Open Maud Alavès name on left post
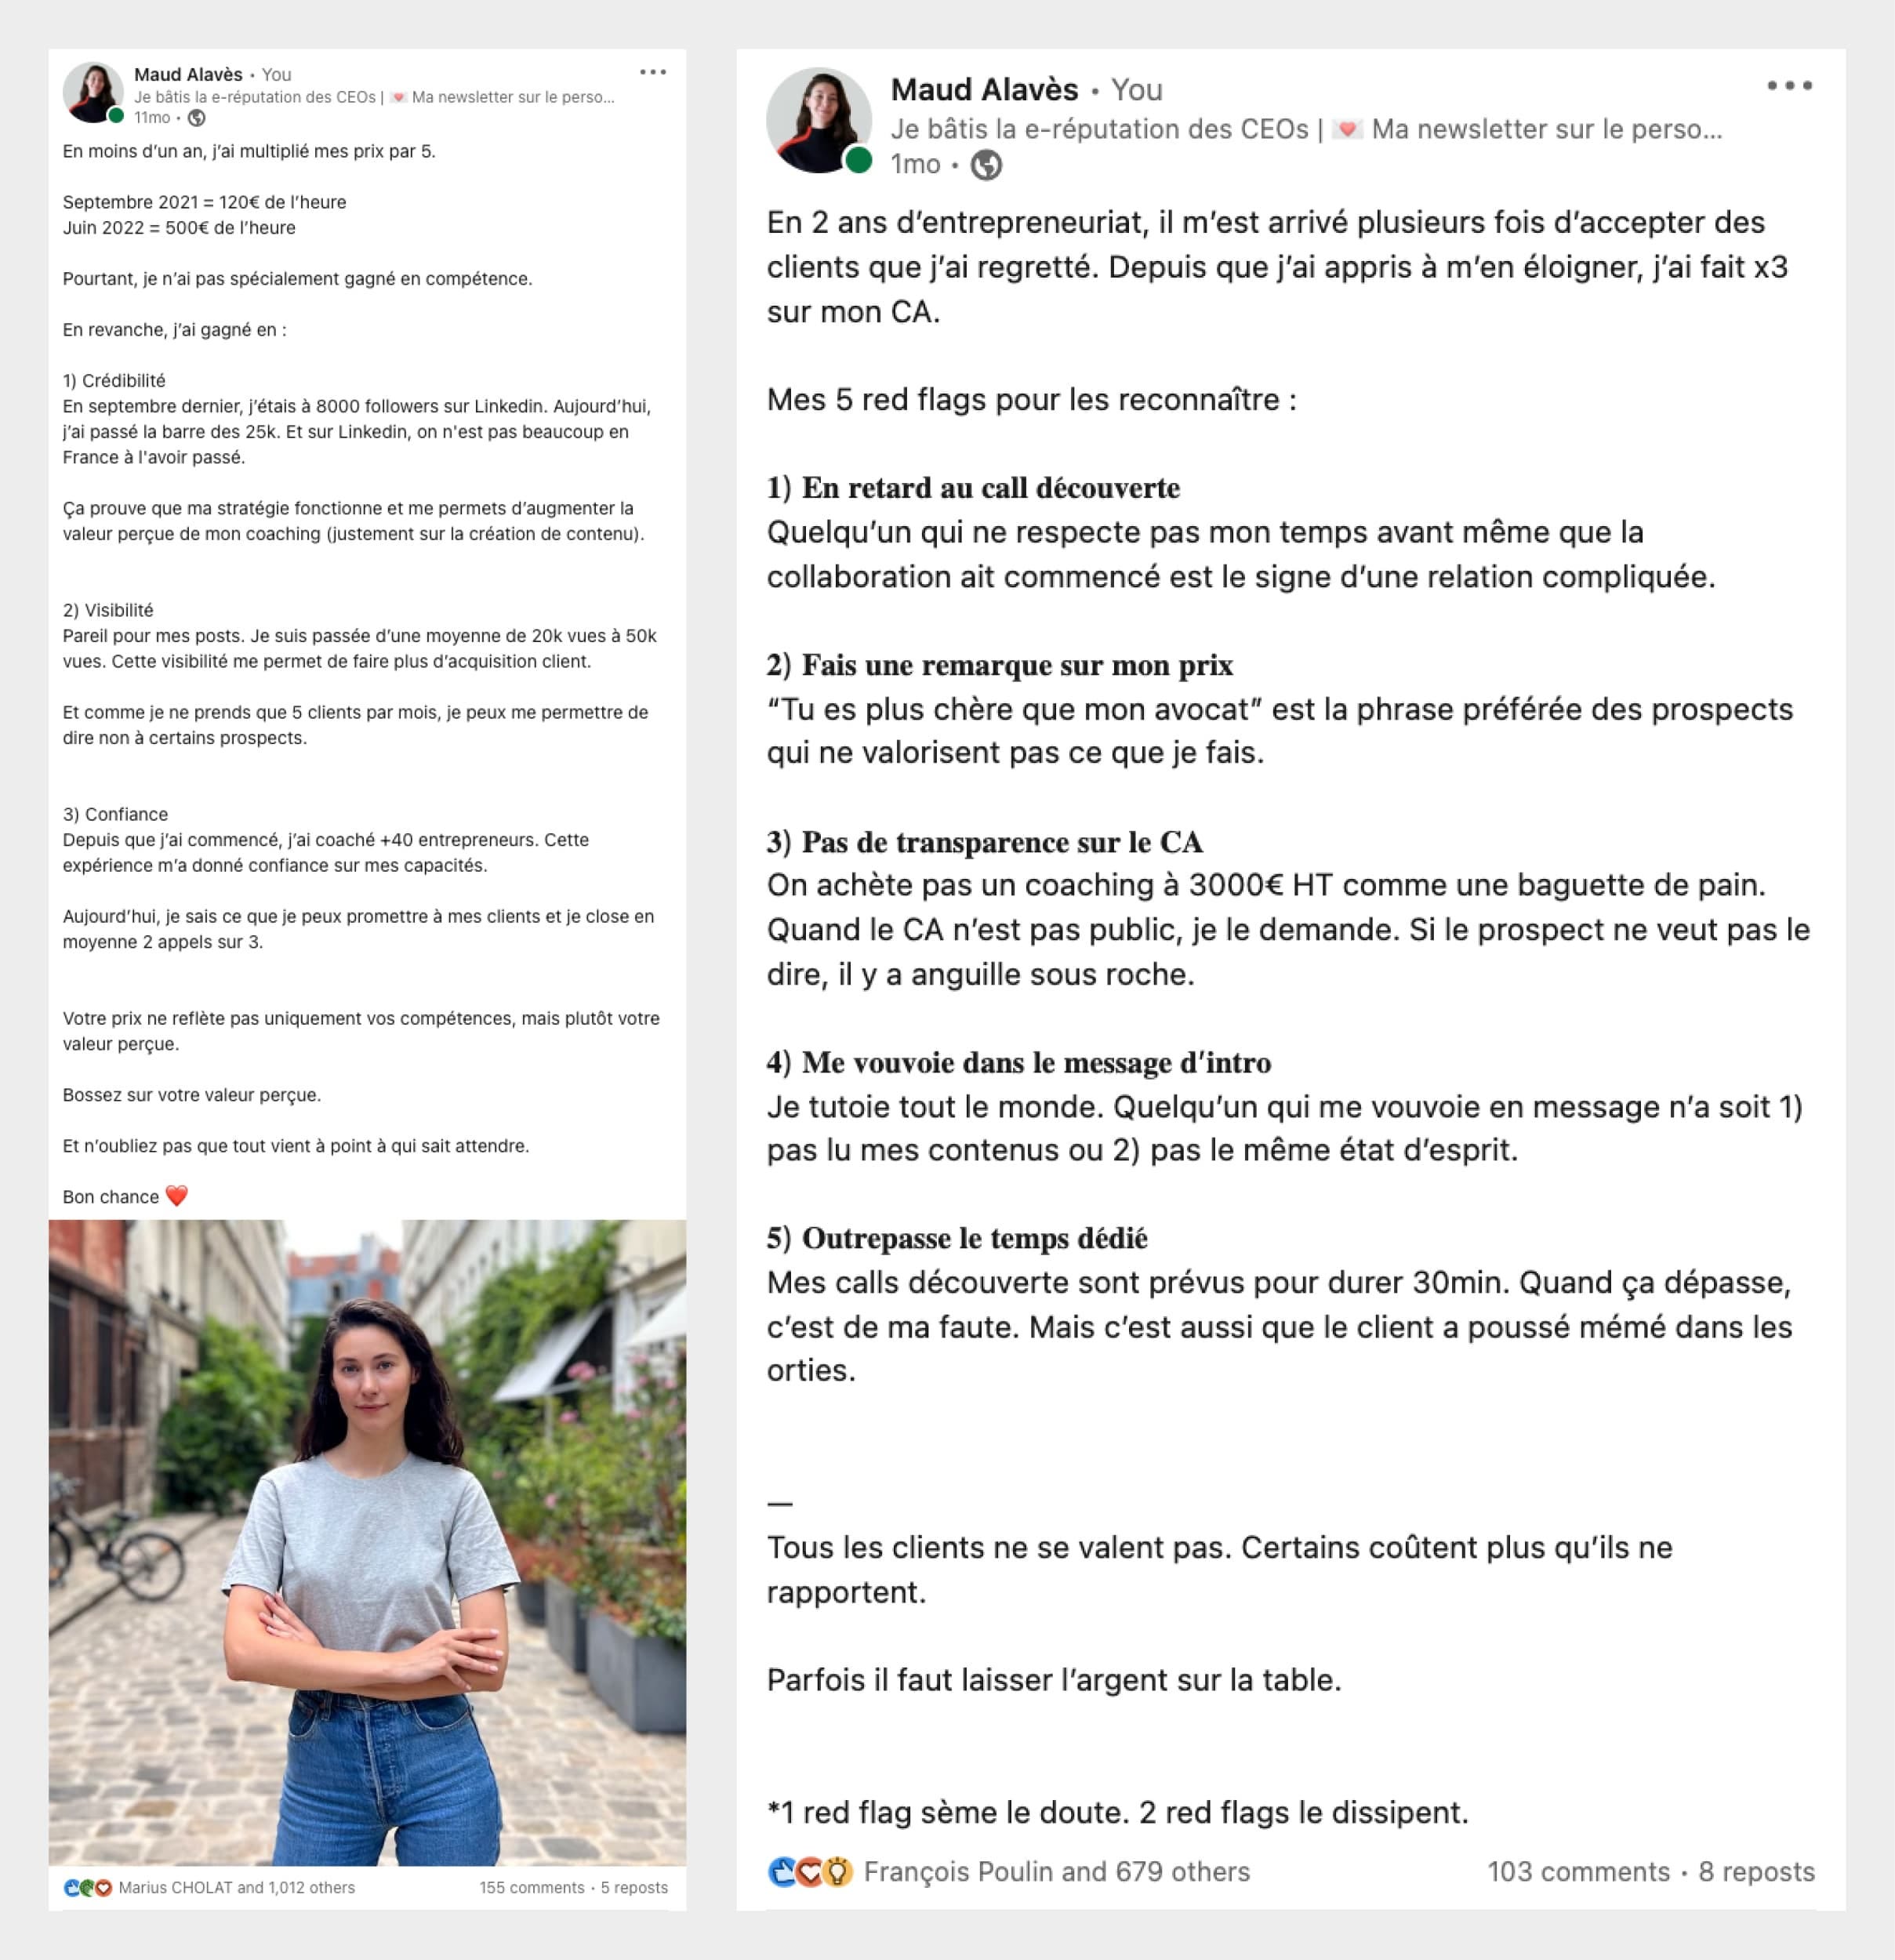1895x1960 pixels. [x=188, y=75]
